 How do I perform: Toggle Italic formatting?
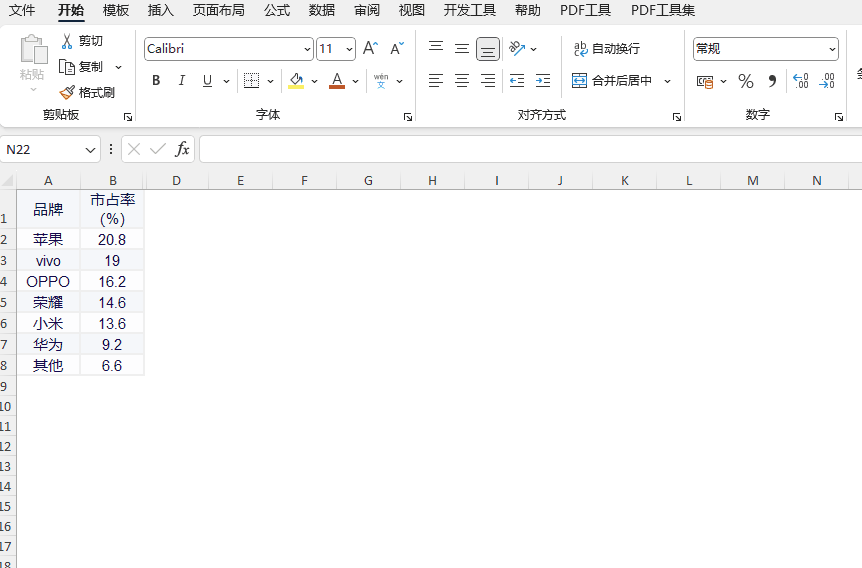click(x=181, y=81)
